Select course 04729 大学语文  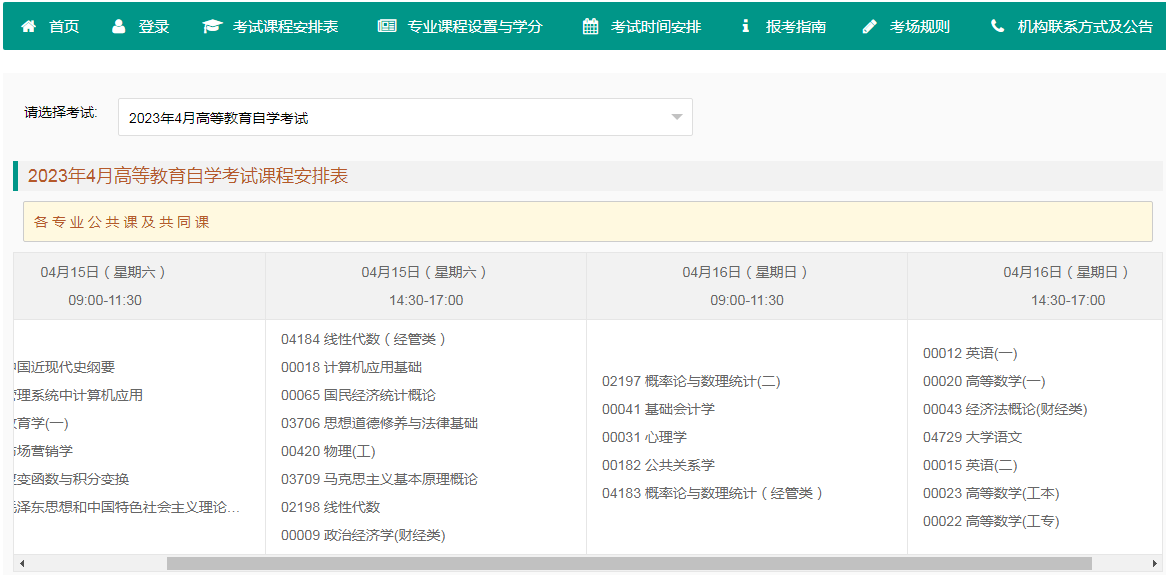click(x=972, y=437)
